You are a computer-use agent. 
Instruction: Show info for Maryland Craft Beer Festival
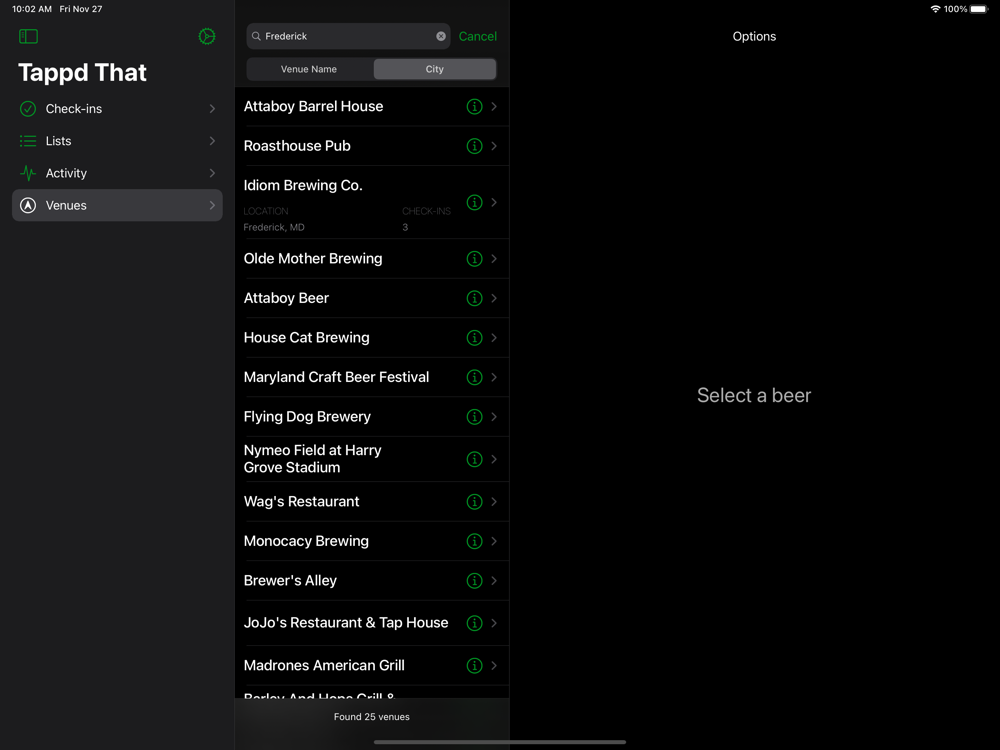[x=474, y=377]
